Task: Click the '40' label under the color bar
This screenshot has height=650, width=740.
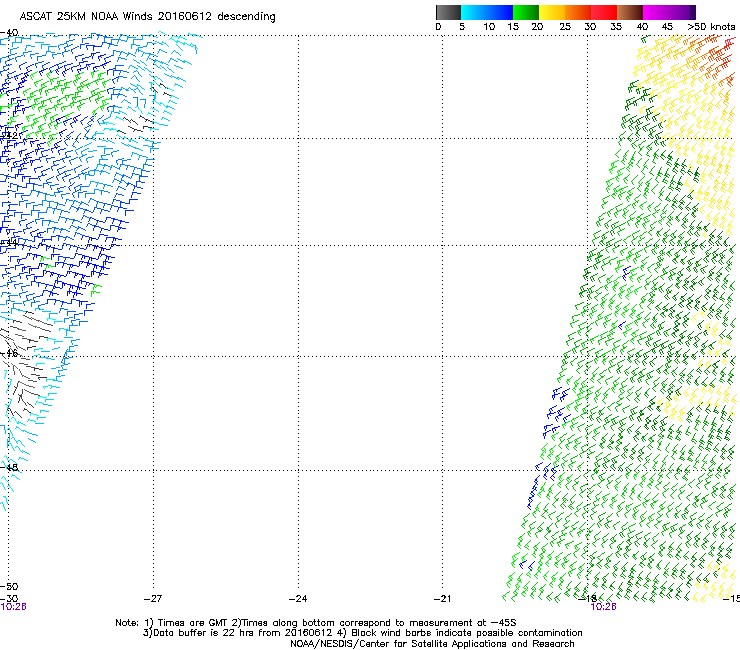Action: [x=642, y=27]
